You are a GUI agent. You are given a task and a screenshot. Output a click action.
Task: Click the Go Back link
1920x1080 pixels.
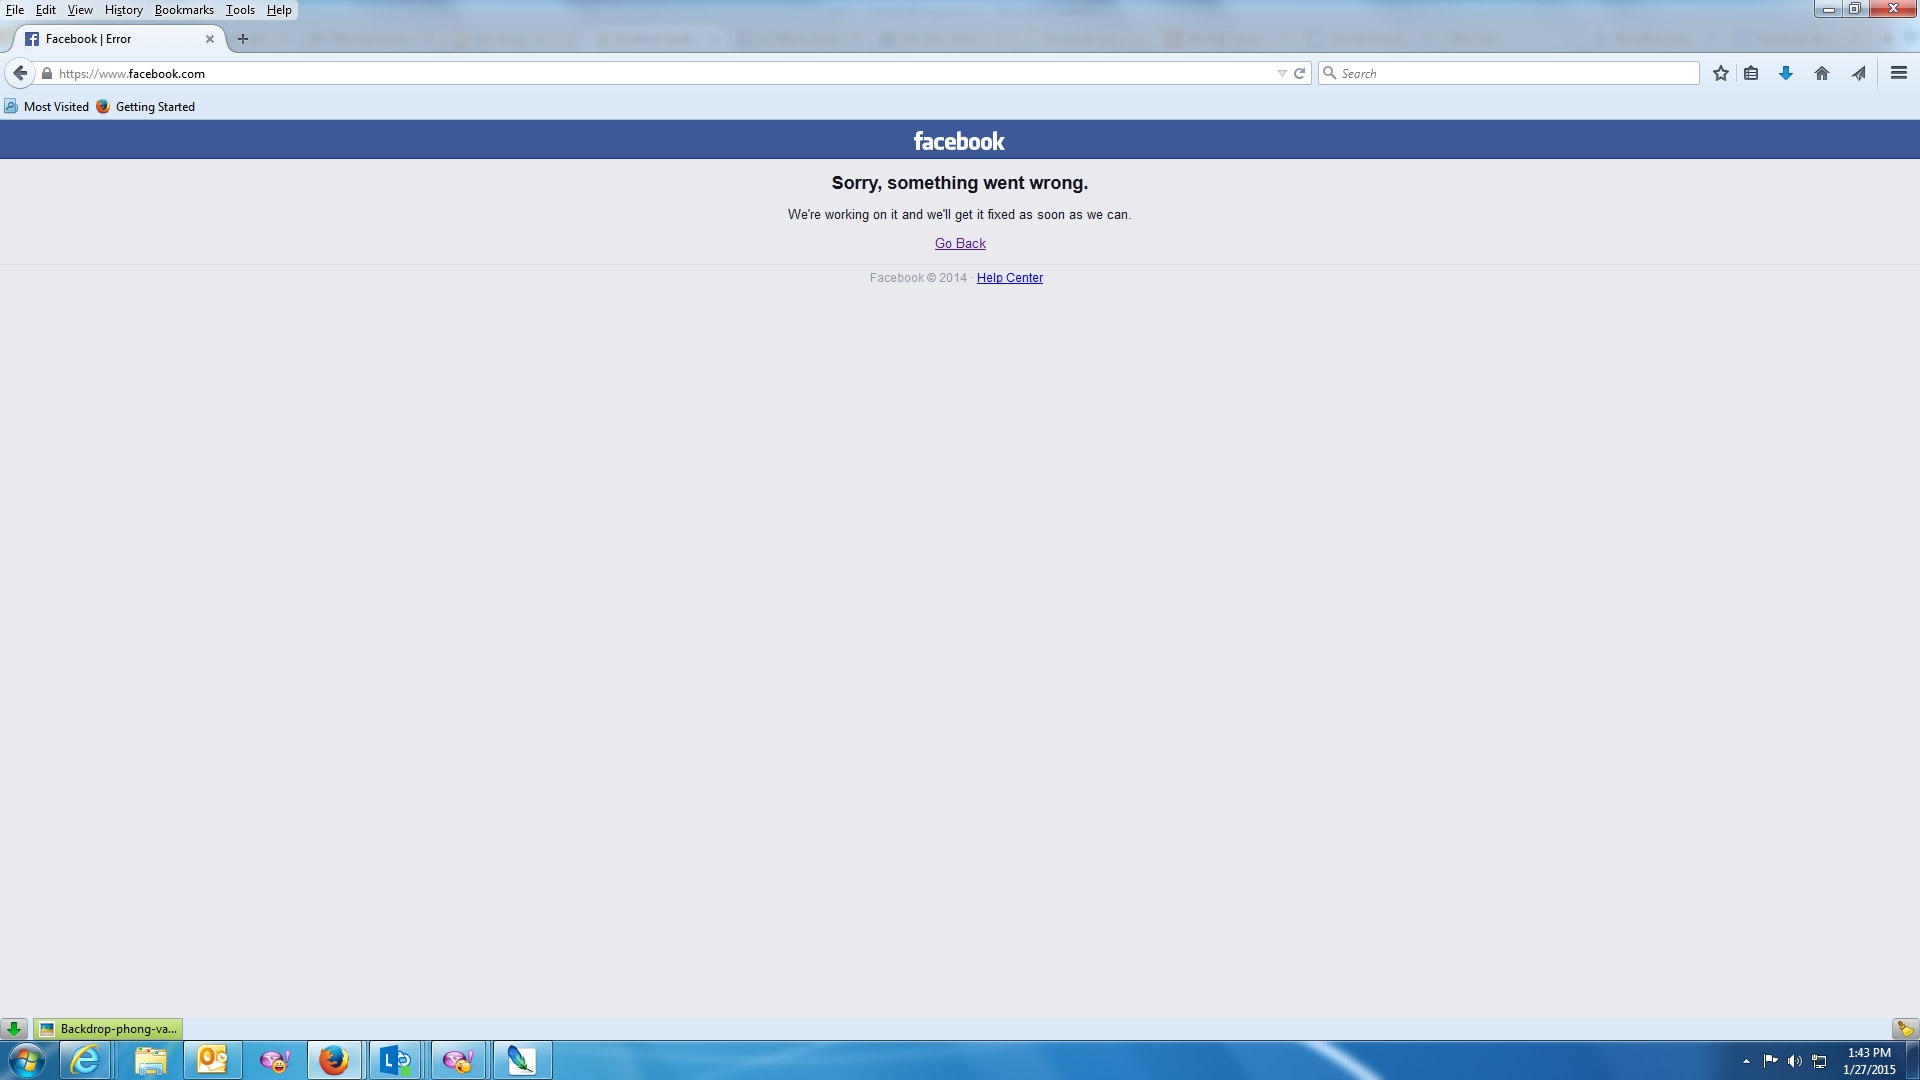click(x=959, y=243)
